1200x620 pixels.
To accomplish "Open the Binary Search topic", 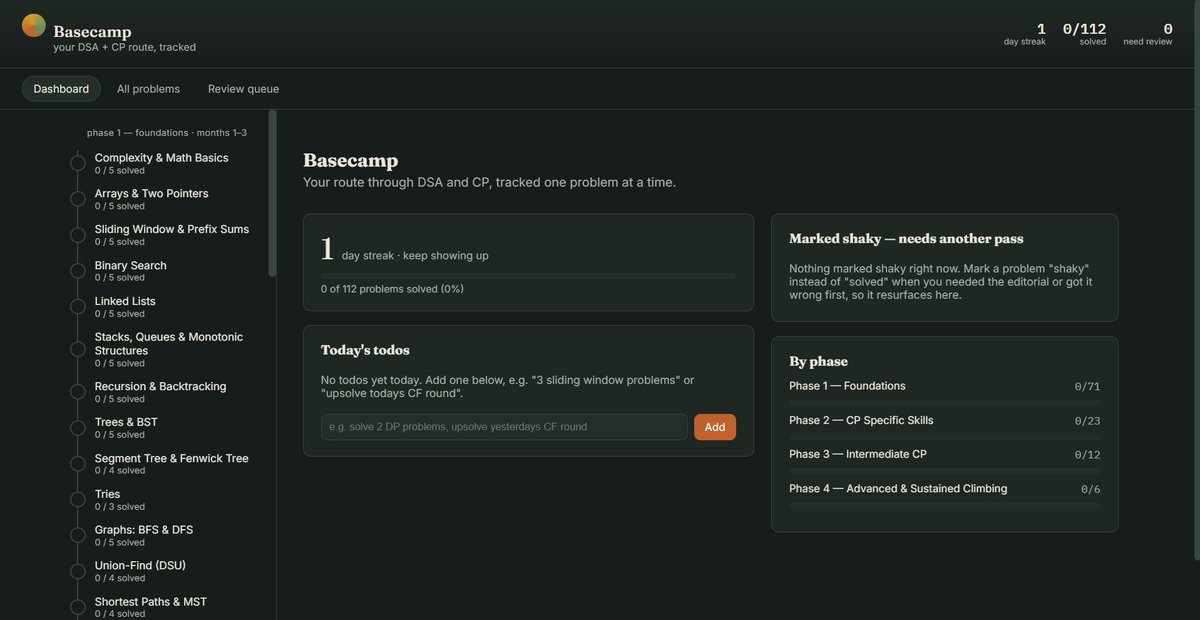I will pyautogui.click(x=130, y=265).
